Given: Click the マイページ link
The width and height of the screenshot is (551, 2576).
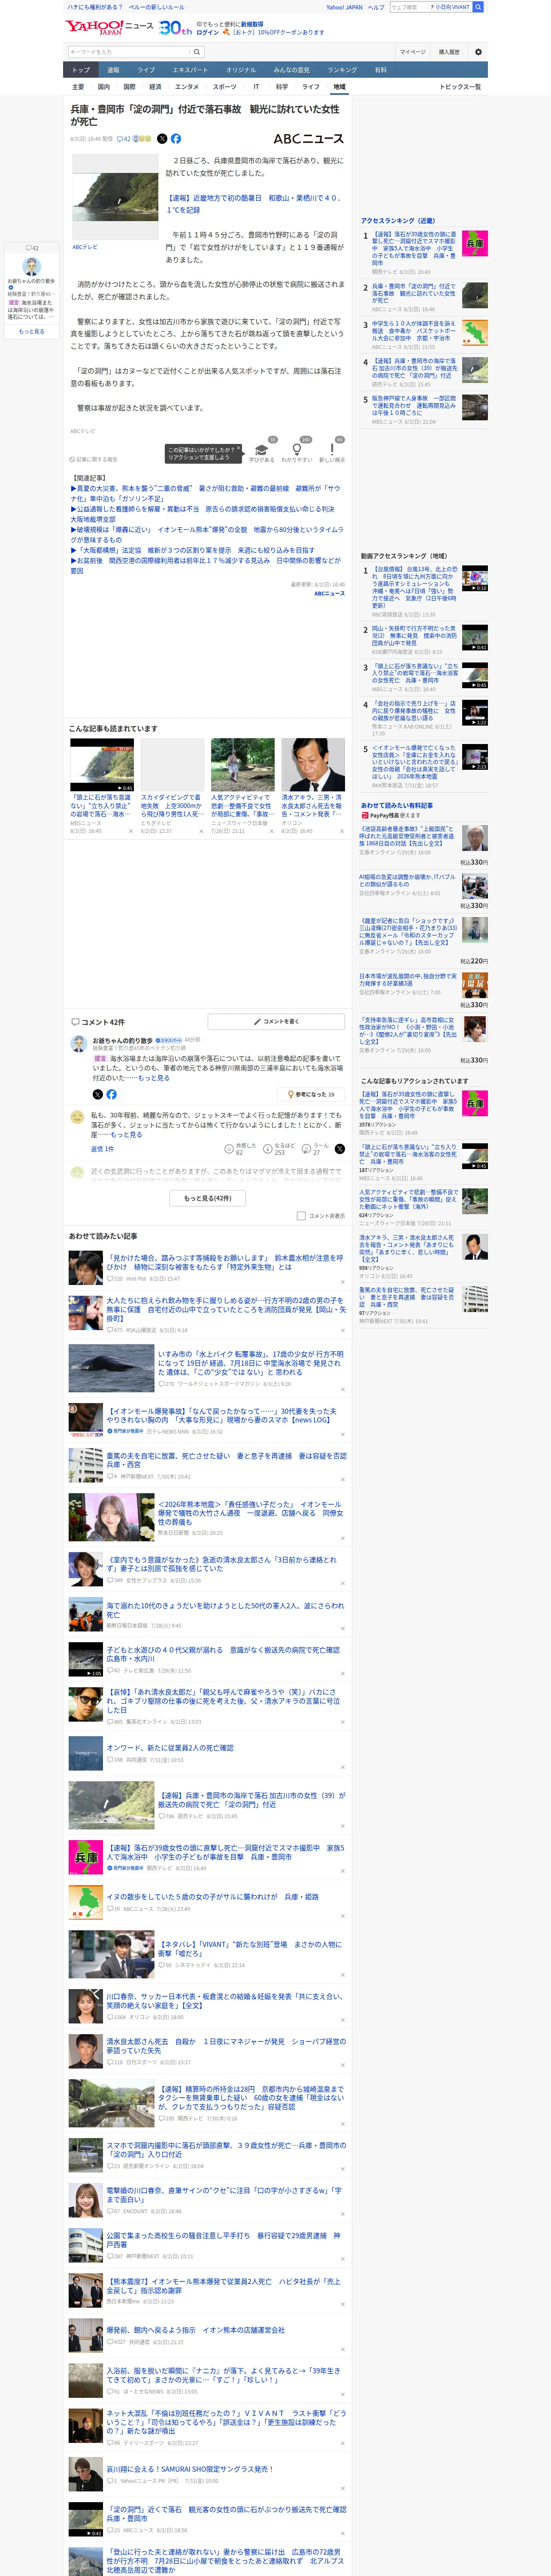Looking at the screenshot, I should point(412,52).
